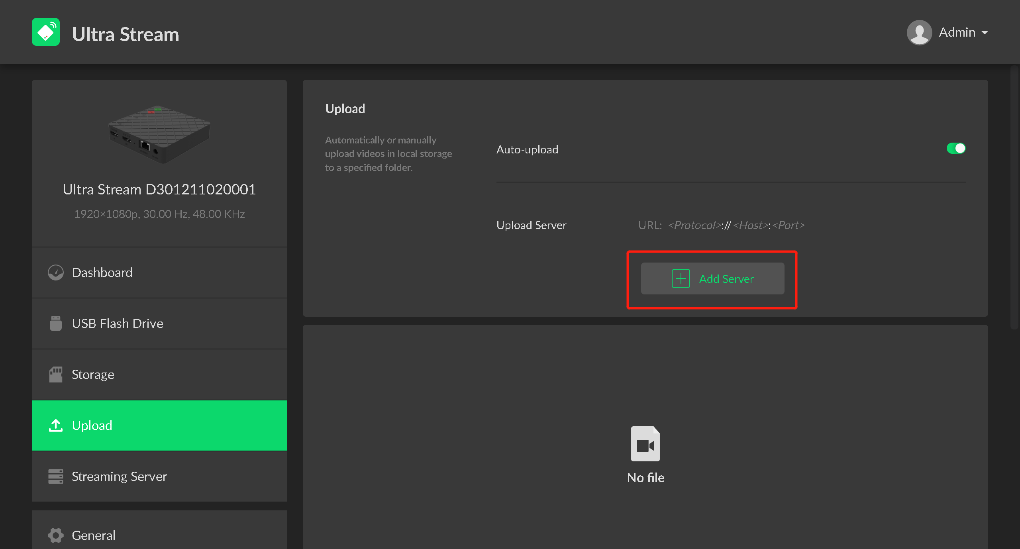Click the Admin username label
The image size is (1020, 549).
(x=957, y=33)
